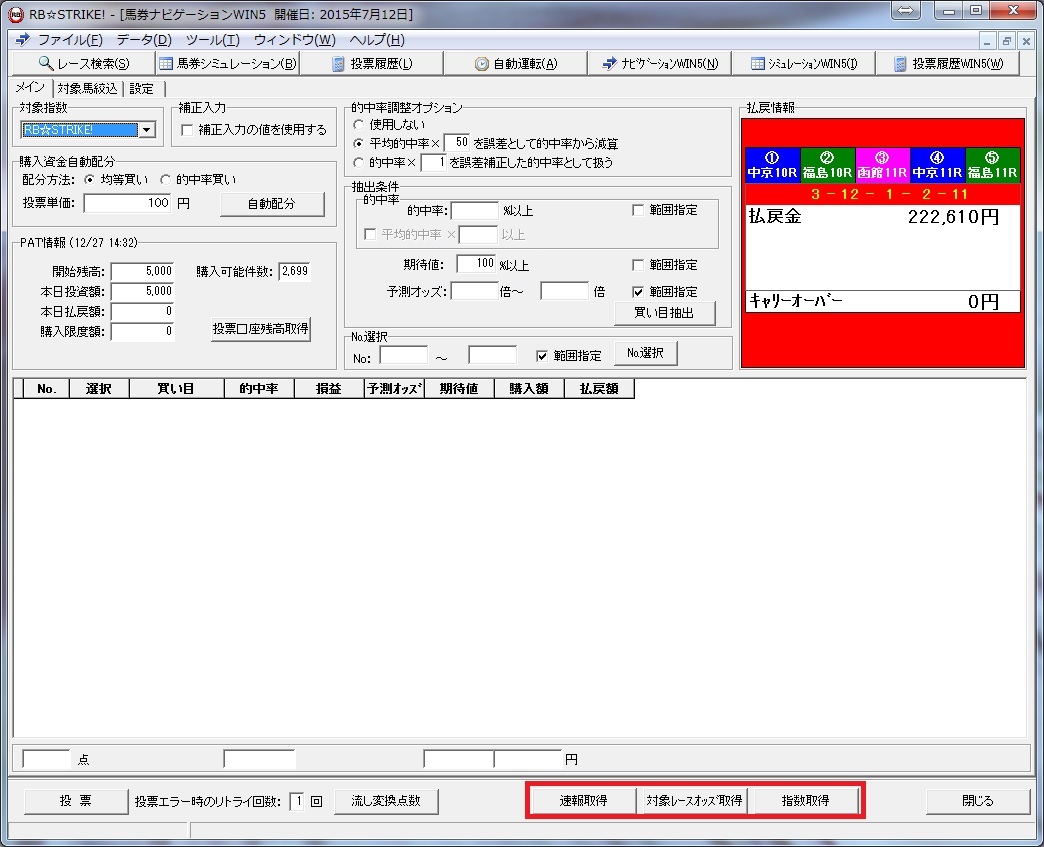Click the 予測オッズ column header

click(394, 389)
